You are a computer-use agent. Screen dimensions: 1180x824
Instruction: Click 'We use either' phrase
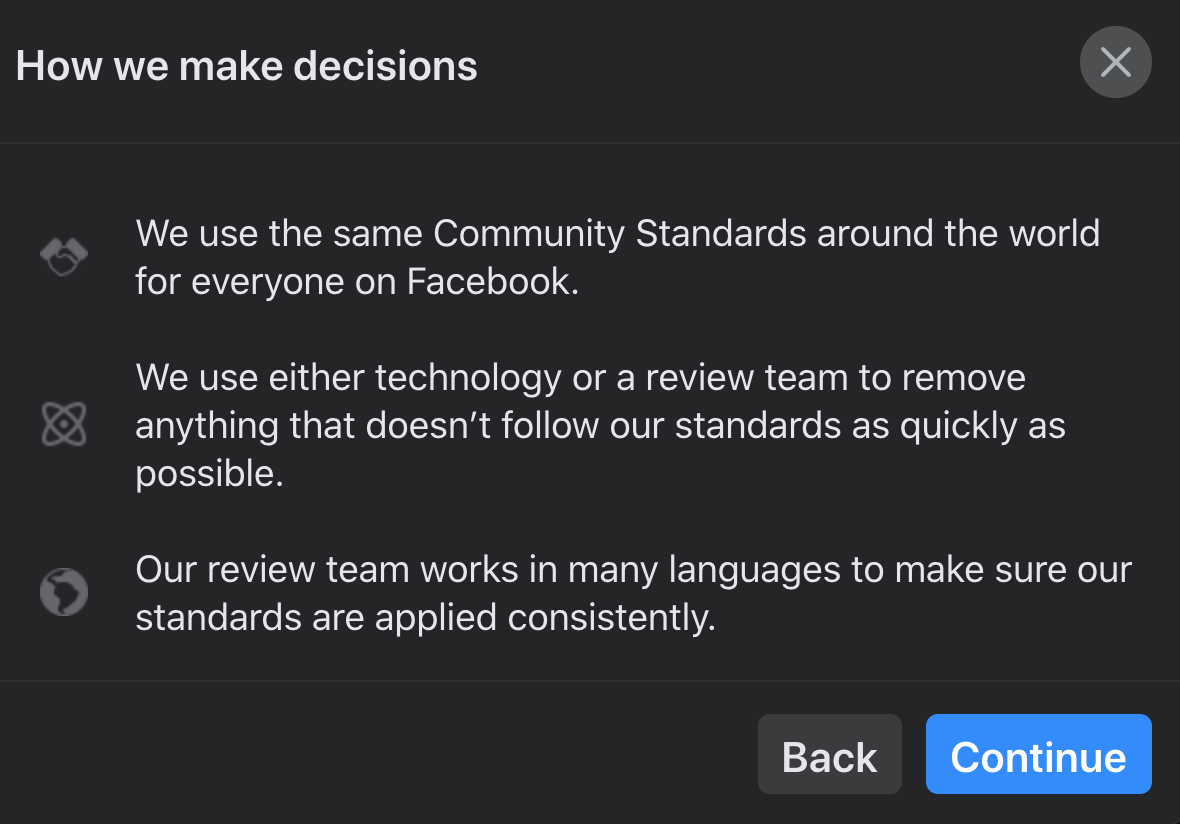coord(250,378)
